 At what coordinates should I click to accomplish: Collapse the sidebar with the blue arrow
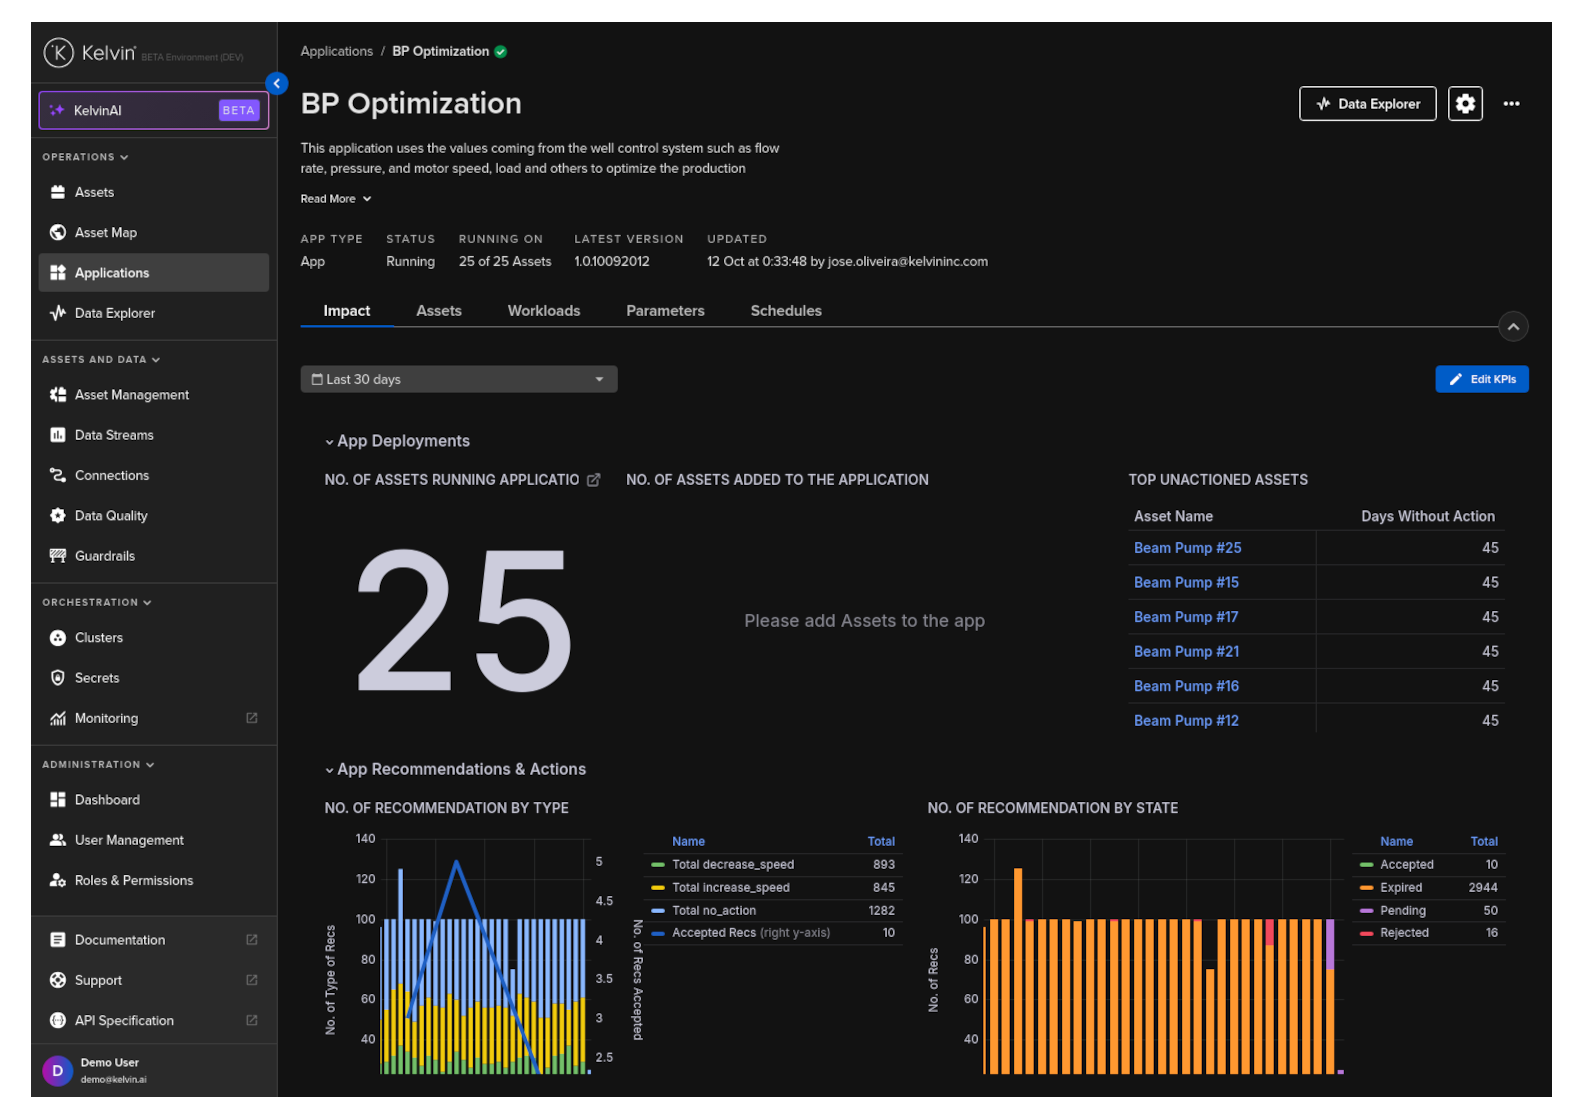(x=277, y=84)
